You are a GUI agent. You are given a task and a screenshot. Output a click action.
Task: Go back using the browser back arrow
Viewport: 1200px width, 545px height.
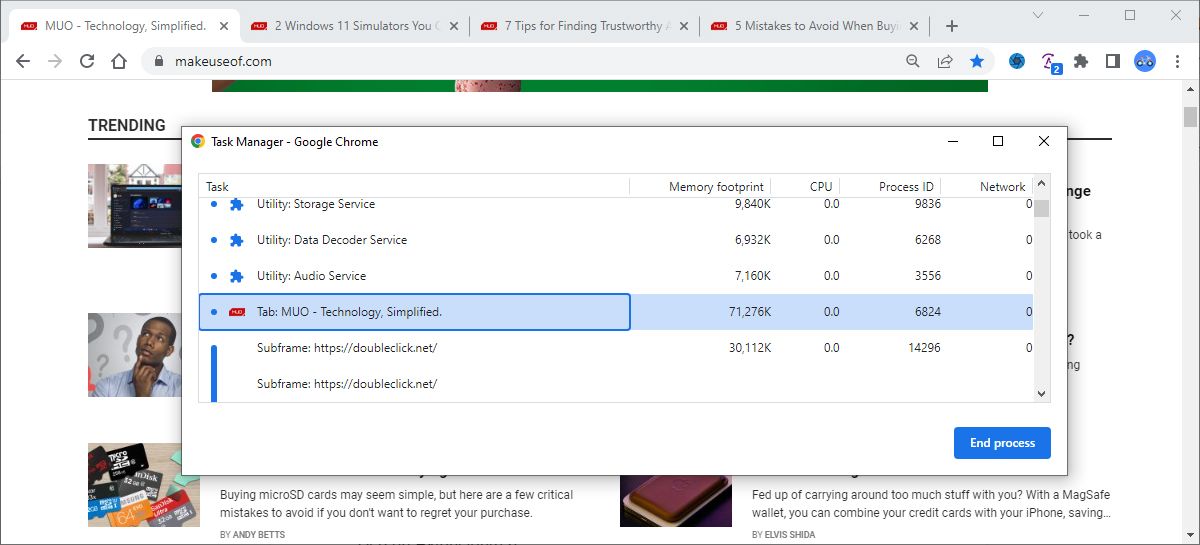(x=23, y=61)
